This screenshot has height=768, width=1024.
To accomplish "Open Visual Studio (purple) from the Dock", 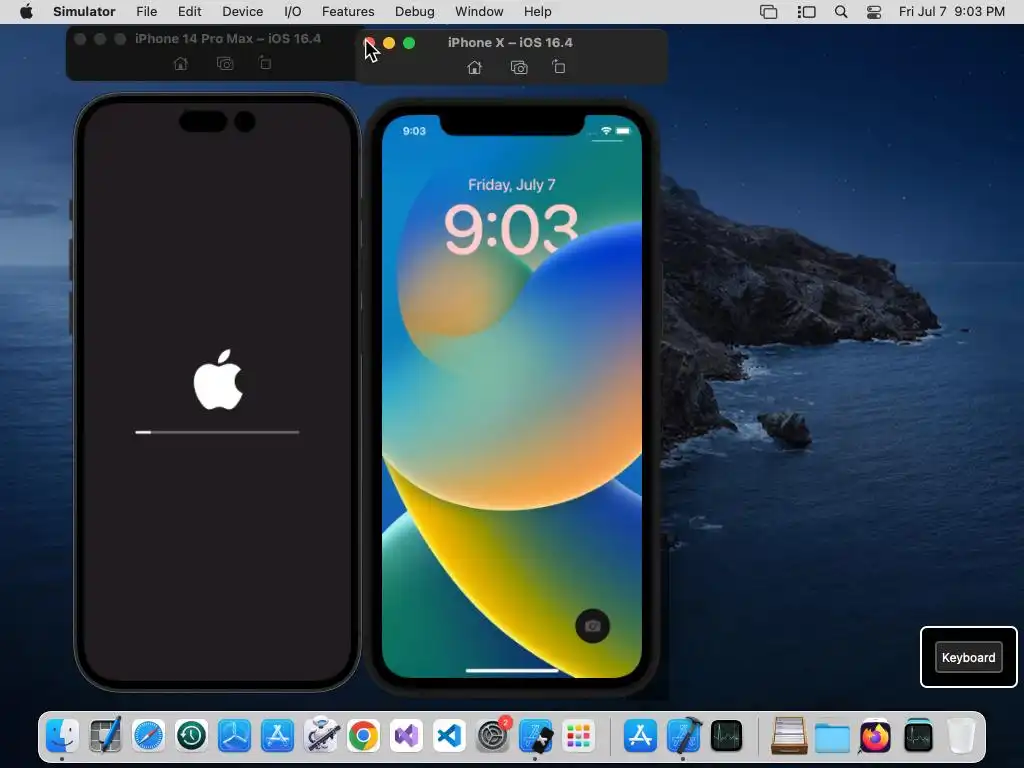I will tap(406, 736).
